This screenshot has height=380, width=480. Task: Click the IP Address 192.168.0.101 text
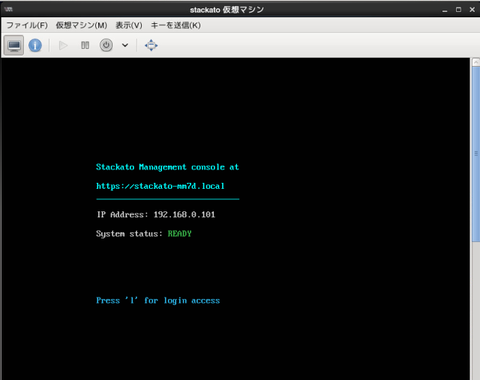pos(156,214)
